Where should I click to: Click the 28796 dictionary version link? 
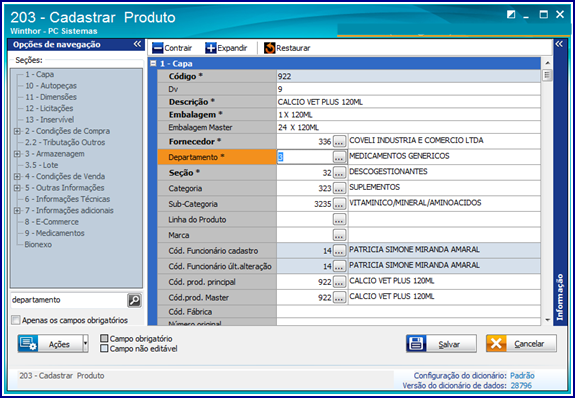(x=521, y=386)
